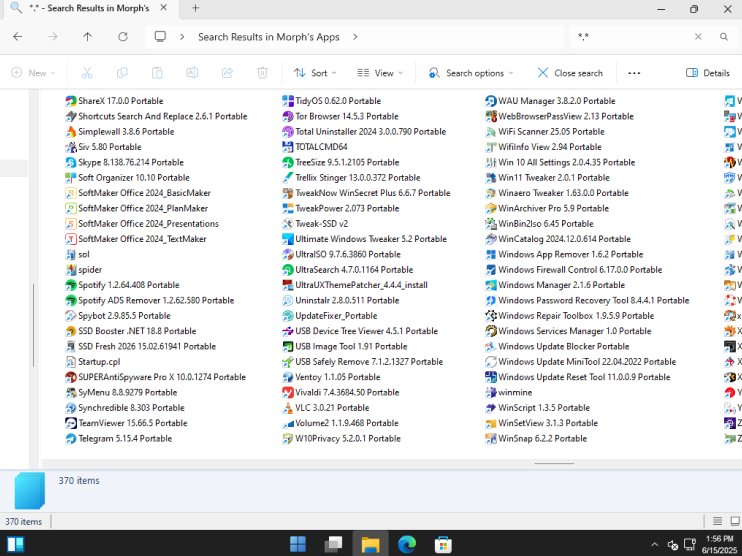Select the Tor Browser 14.5.3 icon
Screen dimensions: 742x556
288,116
